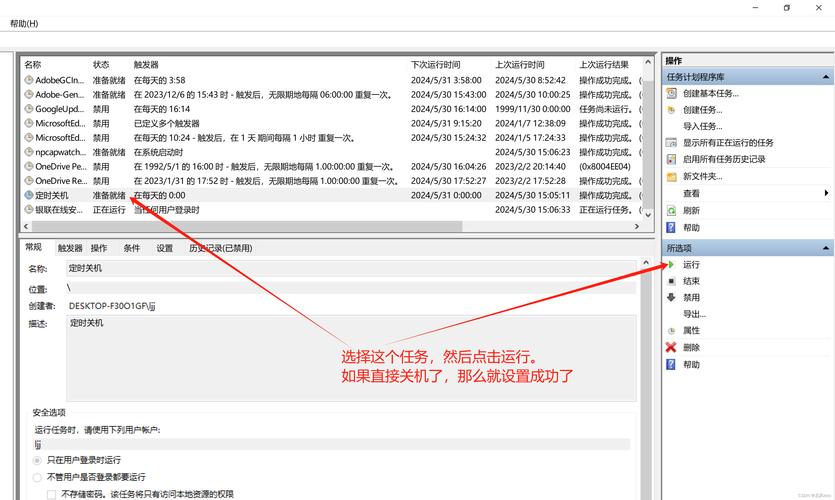Collapse the 任务计划程序库 actions section

click(825, 77)
